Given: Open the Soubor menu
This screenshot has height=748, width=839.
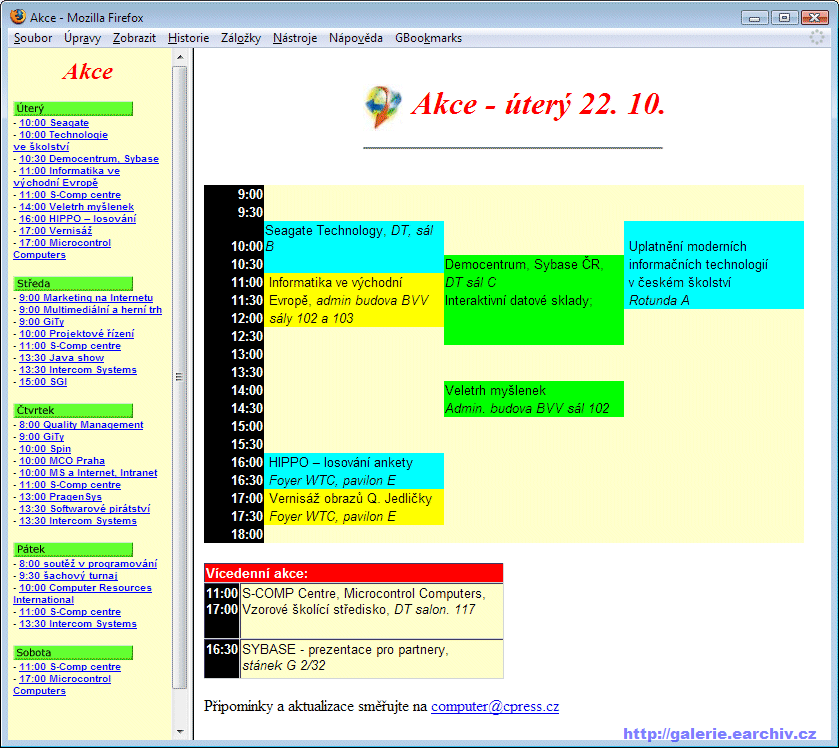Looking at the screenshot, I should (x=33, y=38).
